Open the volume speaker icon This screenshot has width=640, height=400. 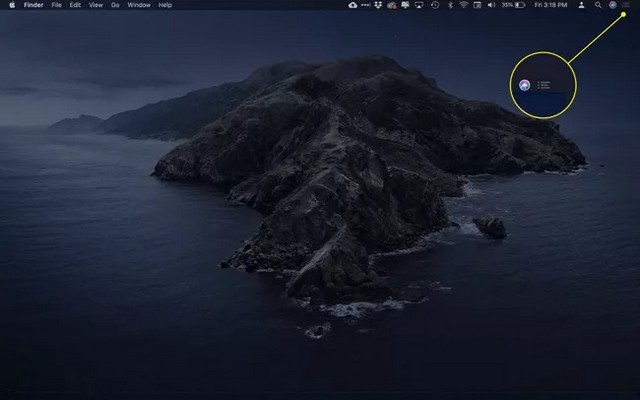(x=491, y=5)
